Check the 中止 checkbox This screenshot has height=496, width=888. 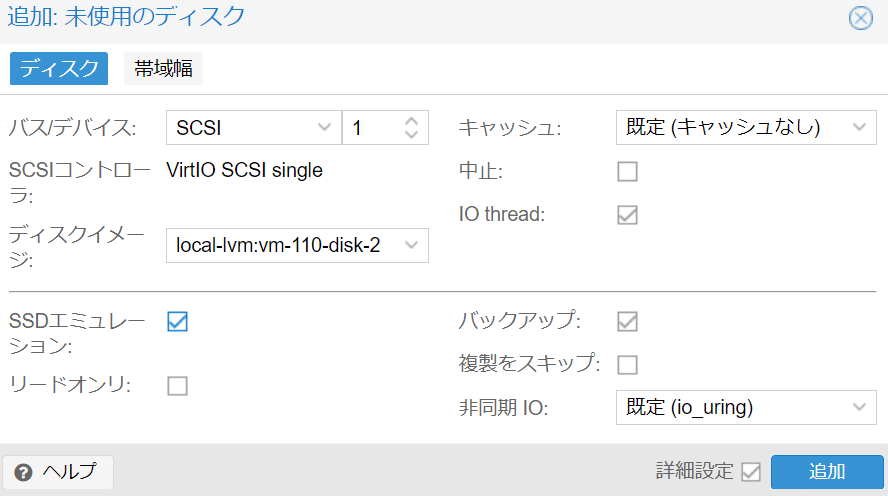[627, 171]
